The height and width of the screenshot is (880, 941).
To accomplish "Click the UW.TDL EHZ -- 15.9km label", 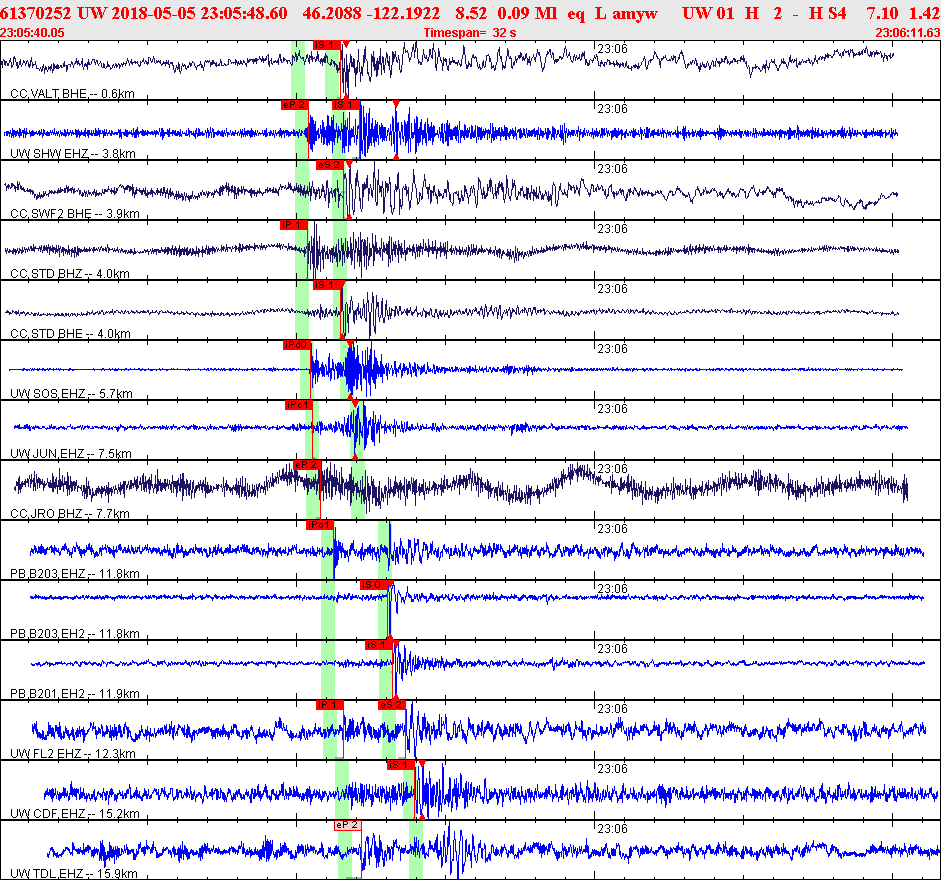I will point(74,874).
